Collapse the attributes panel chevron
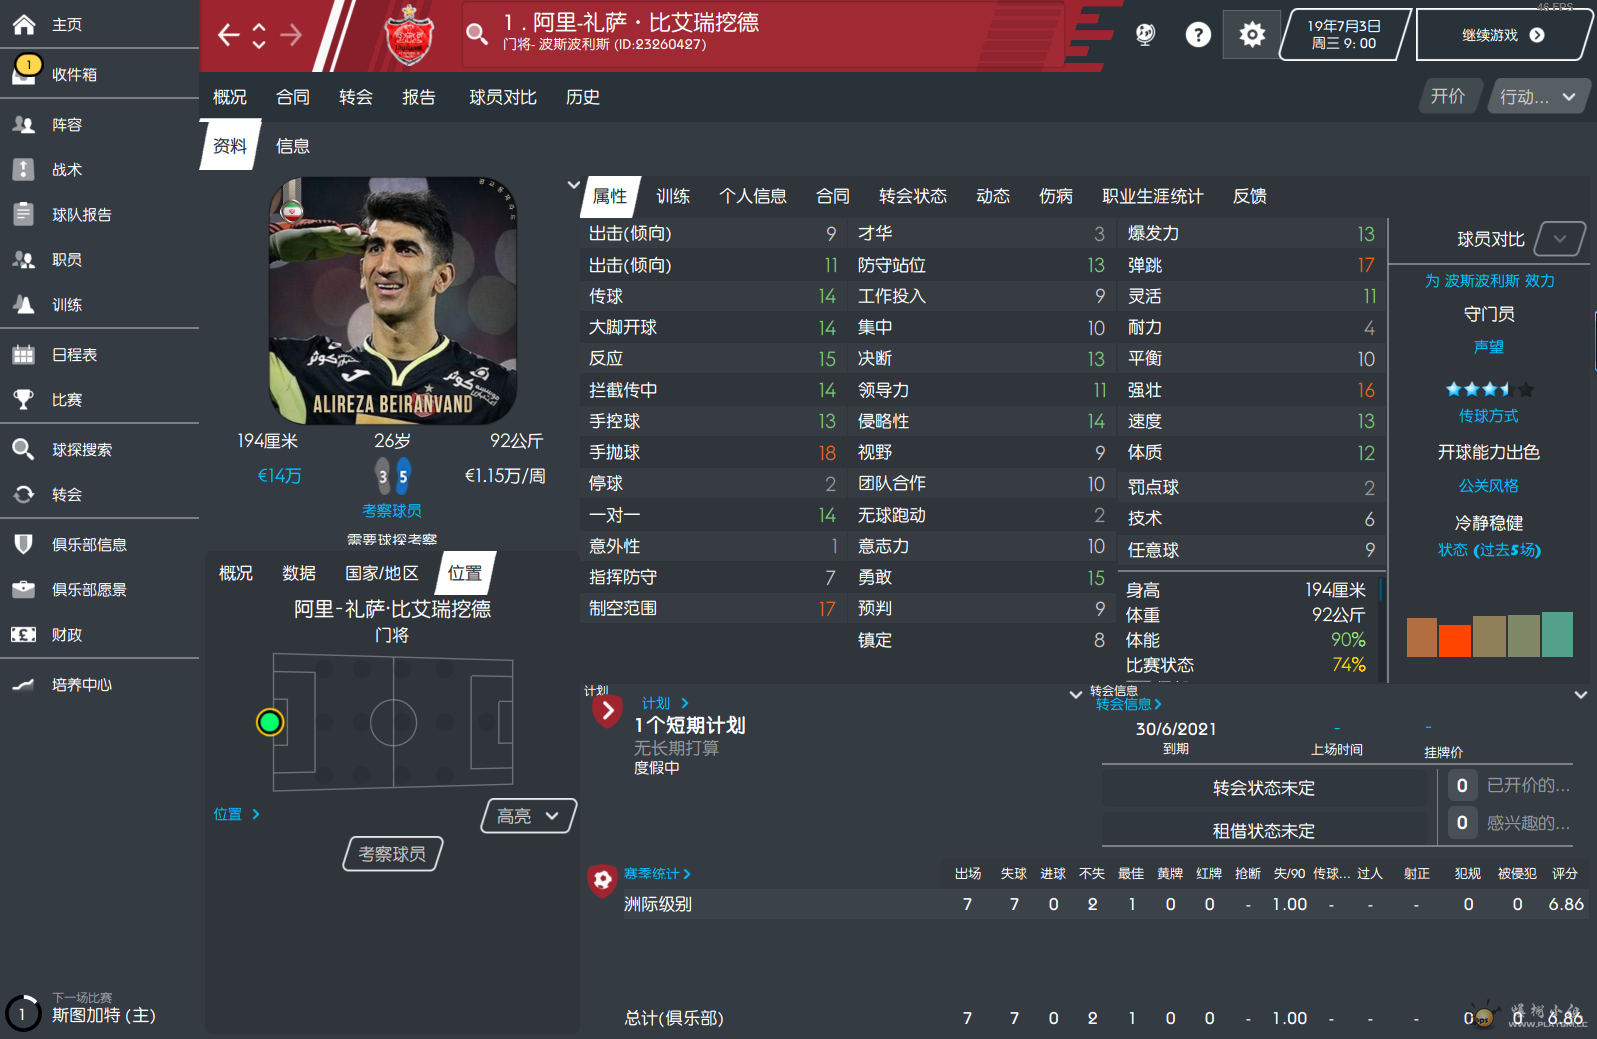This screenshot has height=1039, width=1597. [x=573, y=185]
